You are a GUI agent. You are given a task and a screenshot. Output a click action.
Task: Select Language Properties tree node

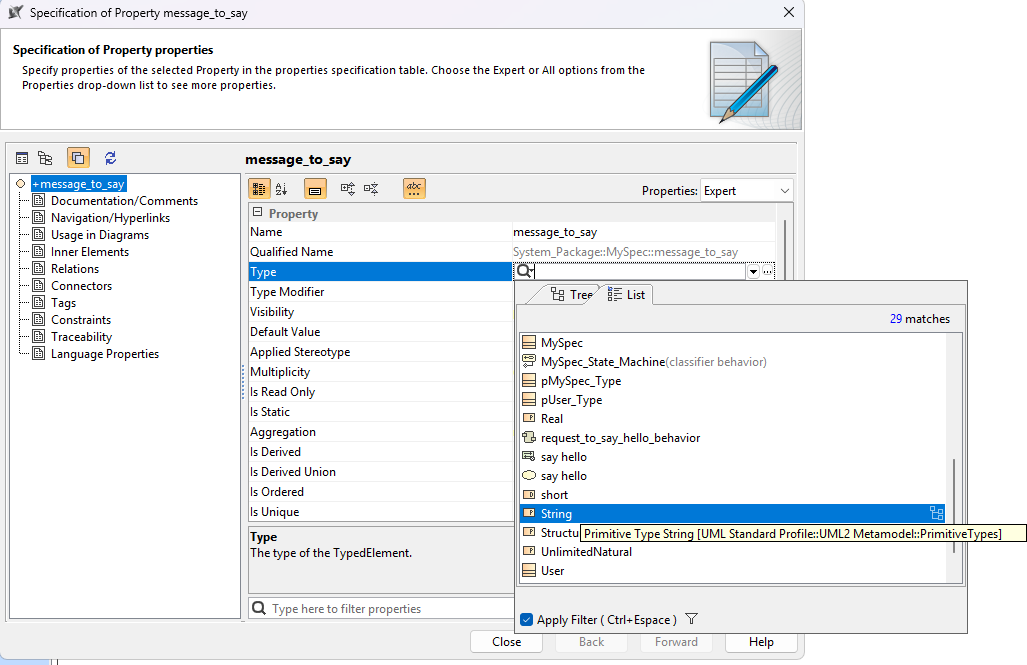pyautogui.click(x=105, y=354)
